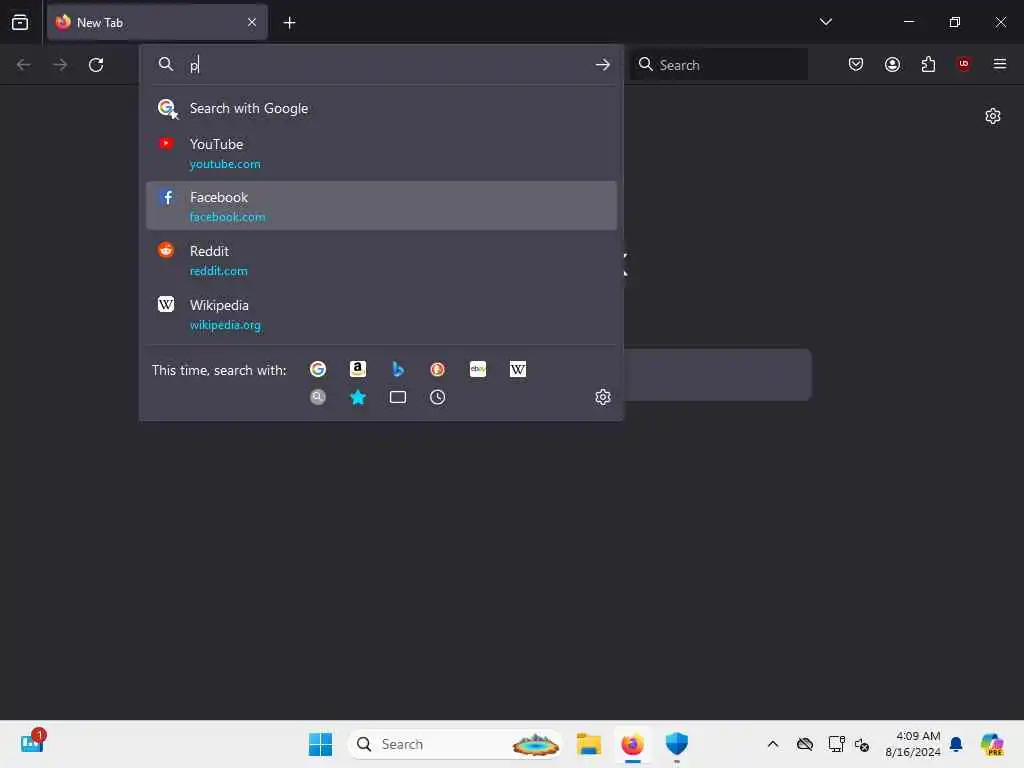Search this time with eBay engine
This screenshot has width=1024, height=768.
point(478,369)
